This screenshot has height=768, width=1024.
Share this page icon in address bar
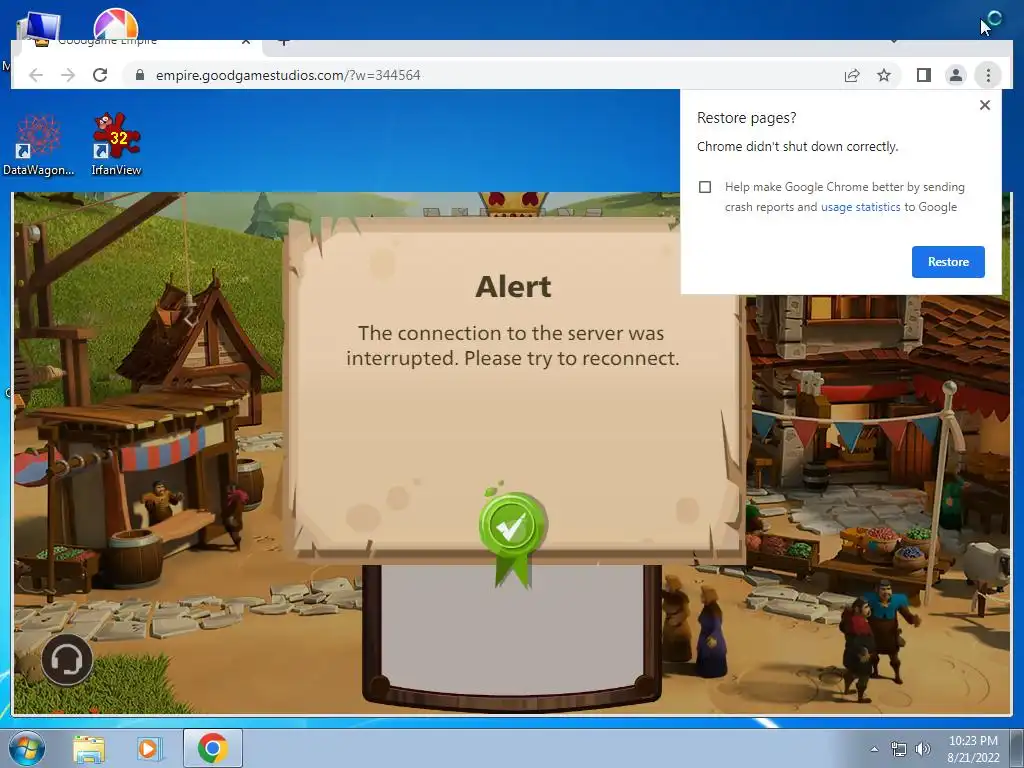coord(852,75)
